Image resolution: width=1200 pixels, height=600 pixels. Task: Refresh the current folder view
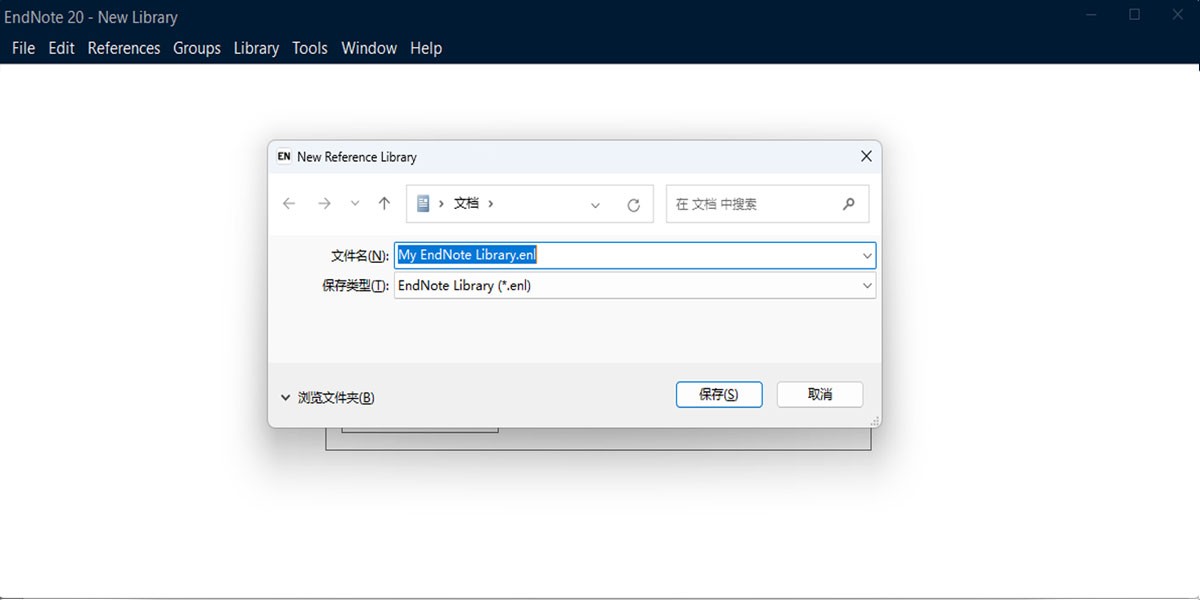[x=633, y=205]
